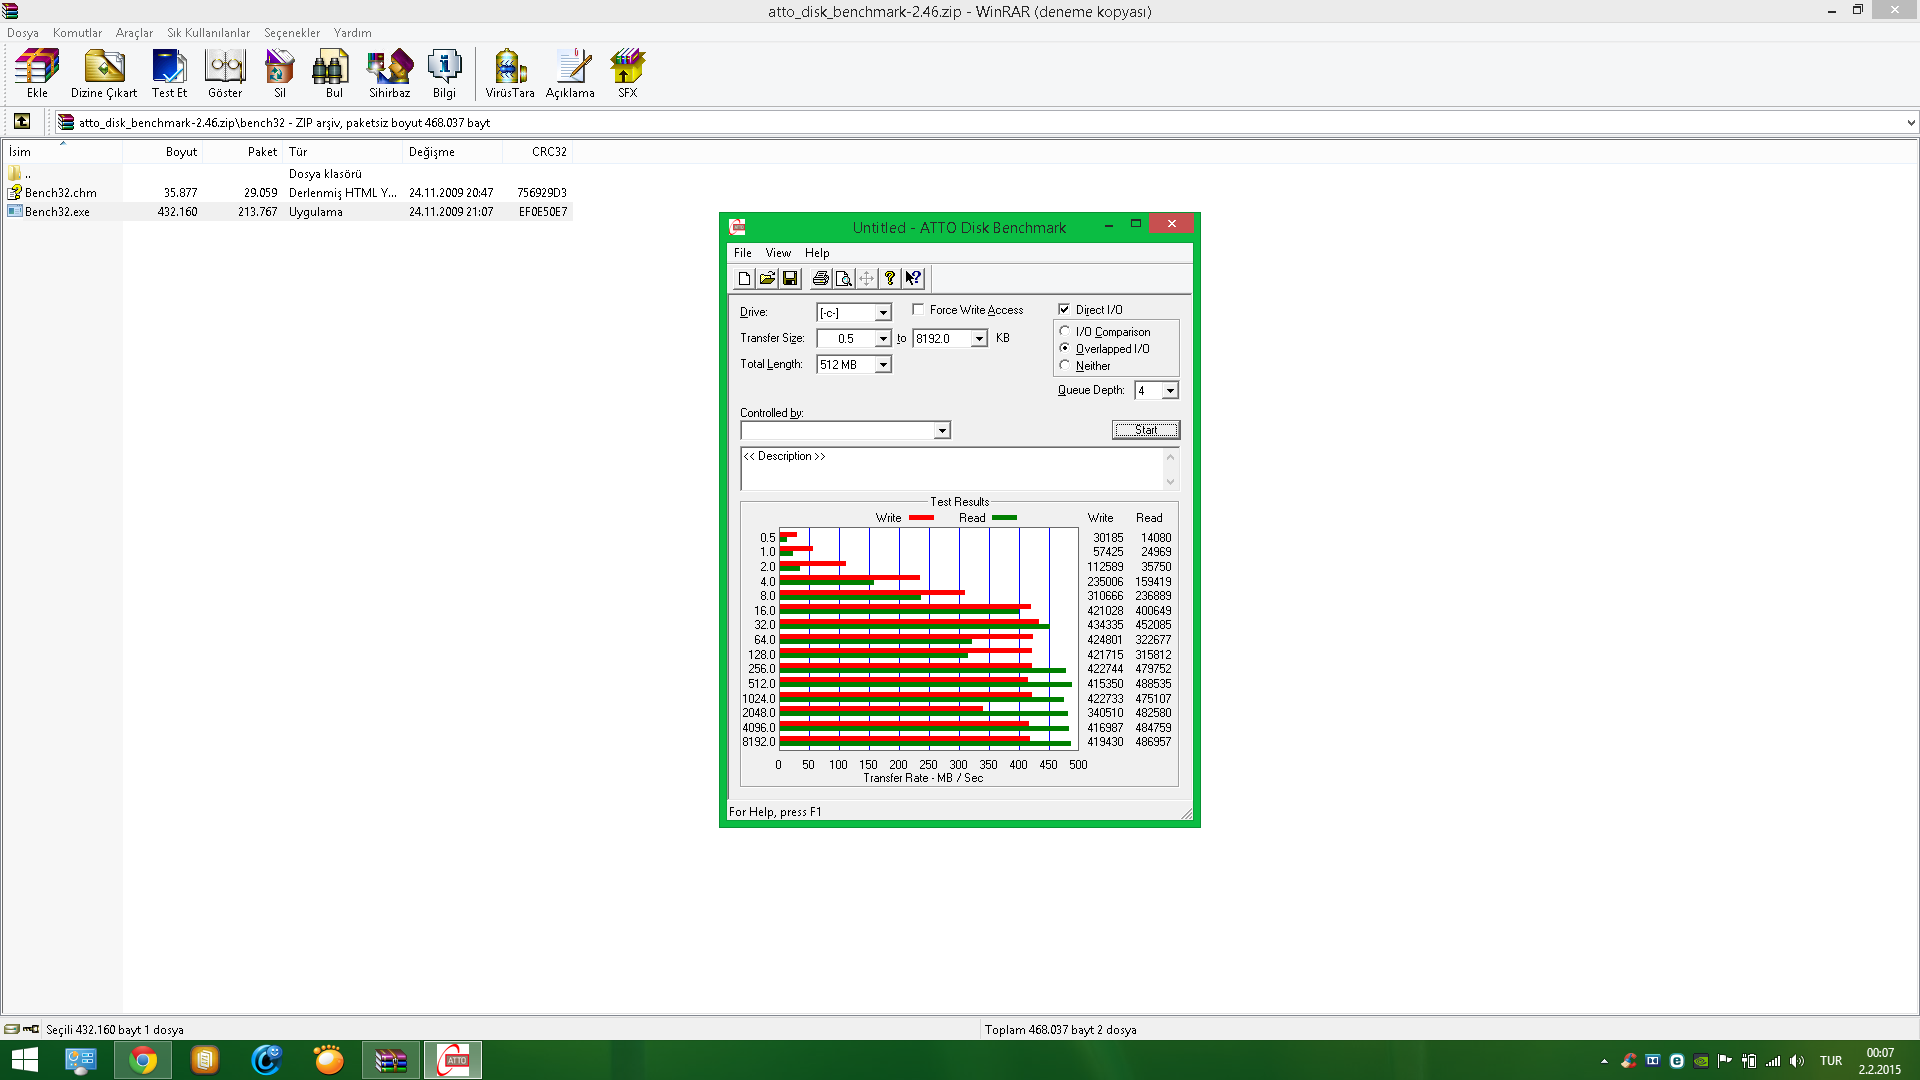The height and width of the screenshot is (1080, 1920).
Task: Click the WinRAR taskbar icon
Action: [391, 1060]
